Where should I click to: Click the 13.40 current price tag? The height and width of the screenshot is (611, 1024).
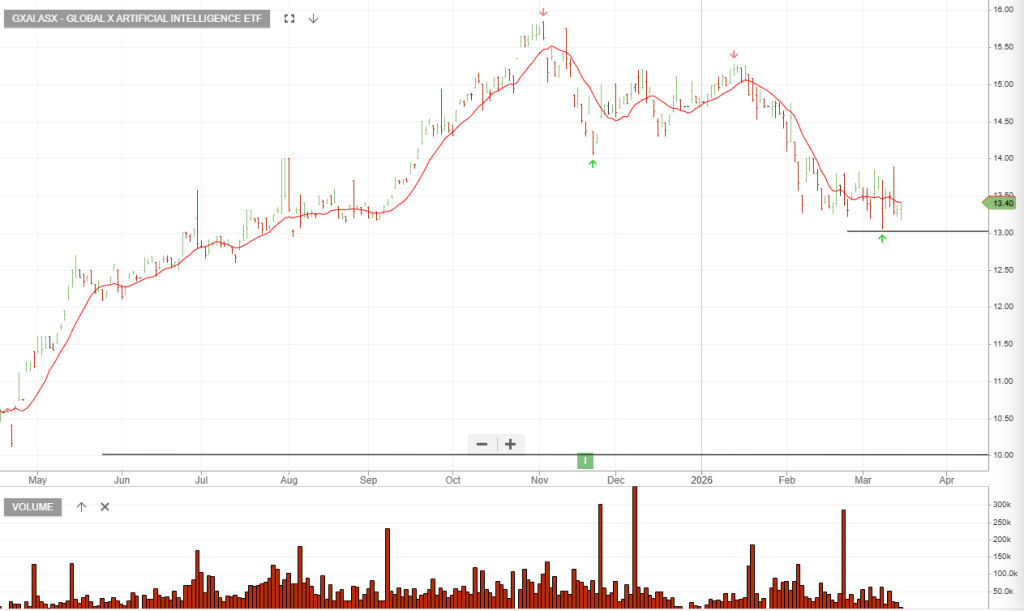(x=1001, y=203)
